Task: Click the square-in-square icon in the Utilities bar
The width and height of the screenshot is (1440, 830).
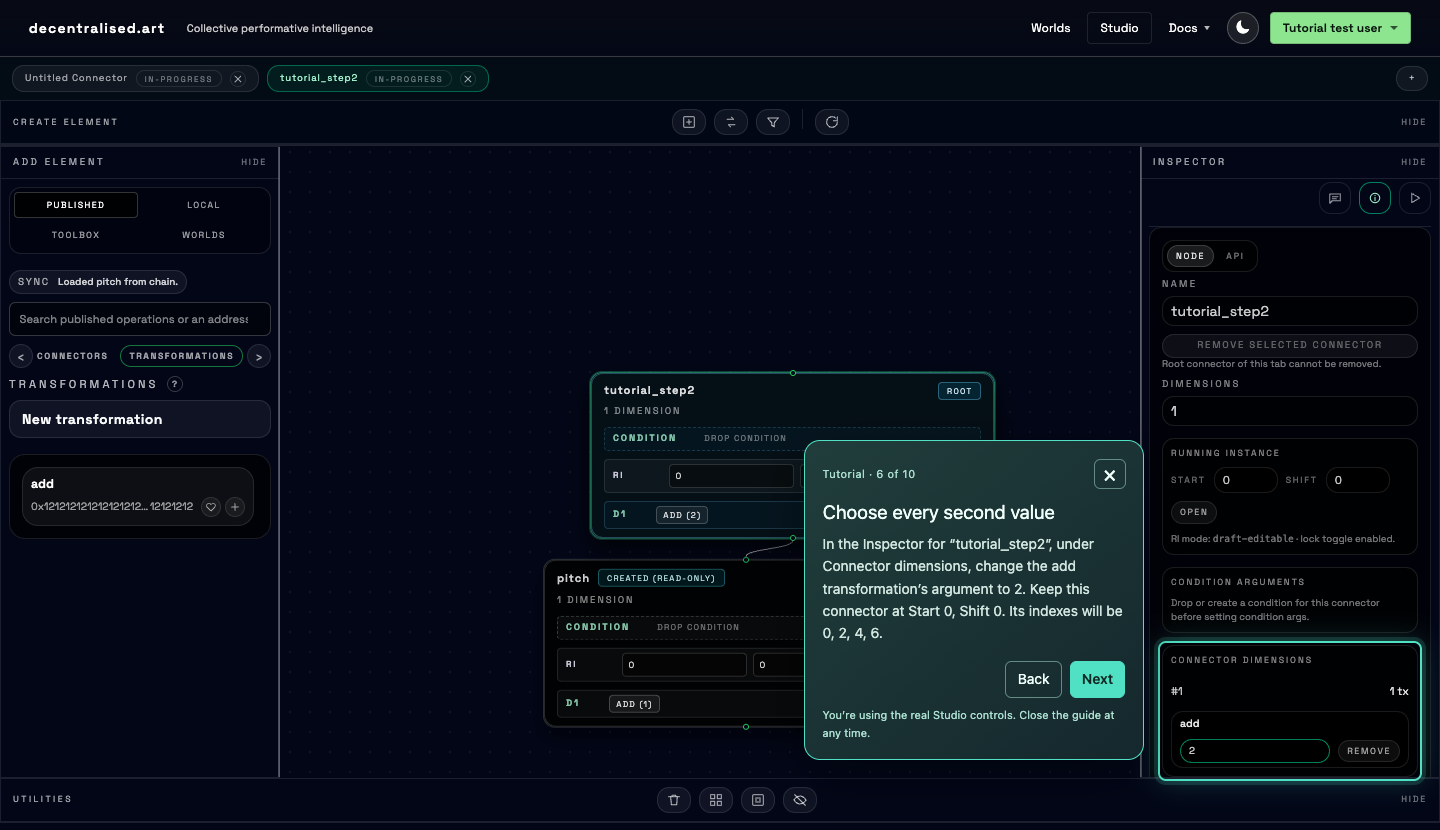Action: (758, 800)
